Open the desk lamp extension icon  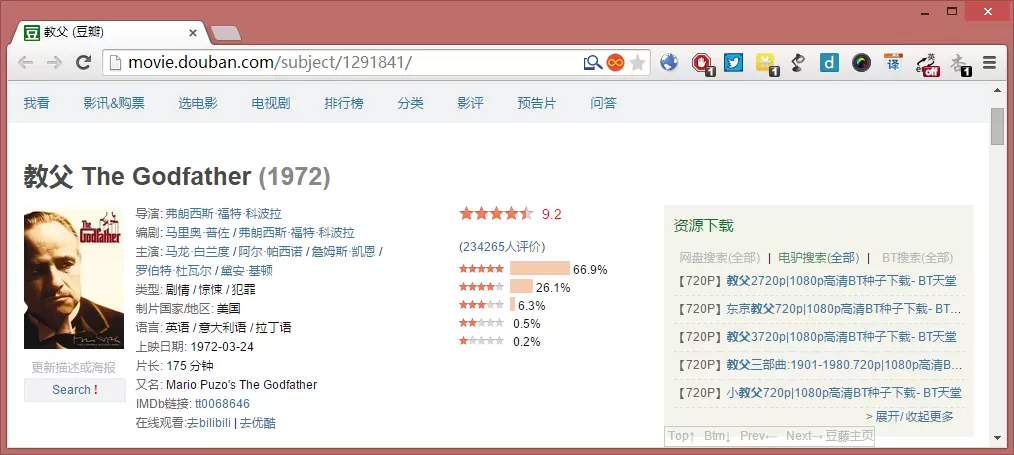tap(797, 63)
